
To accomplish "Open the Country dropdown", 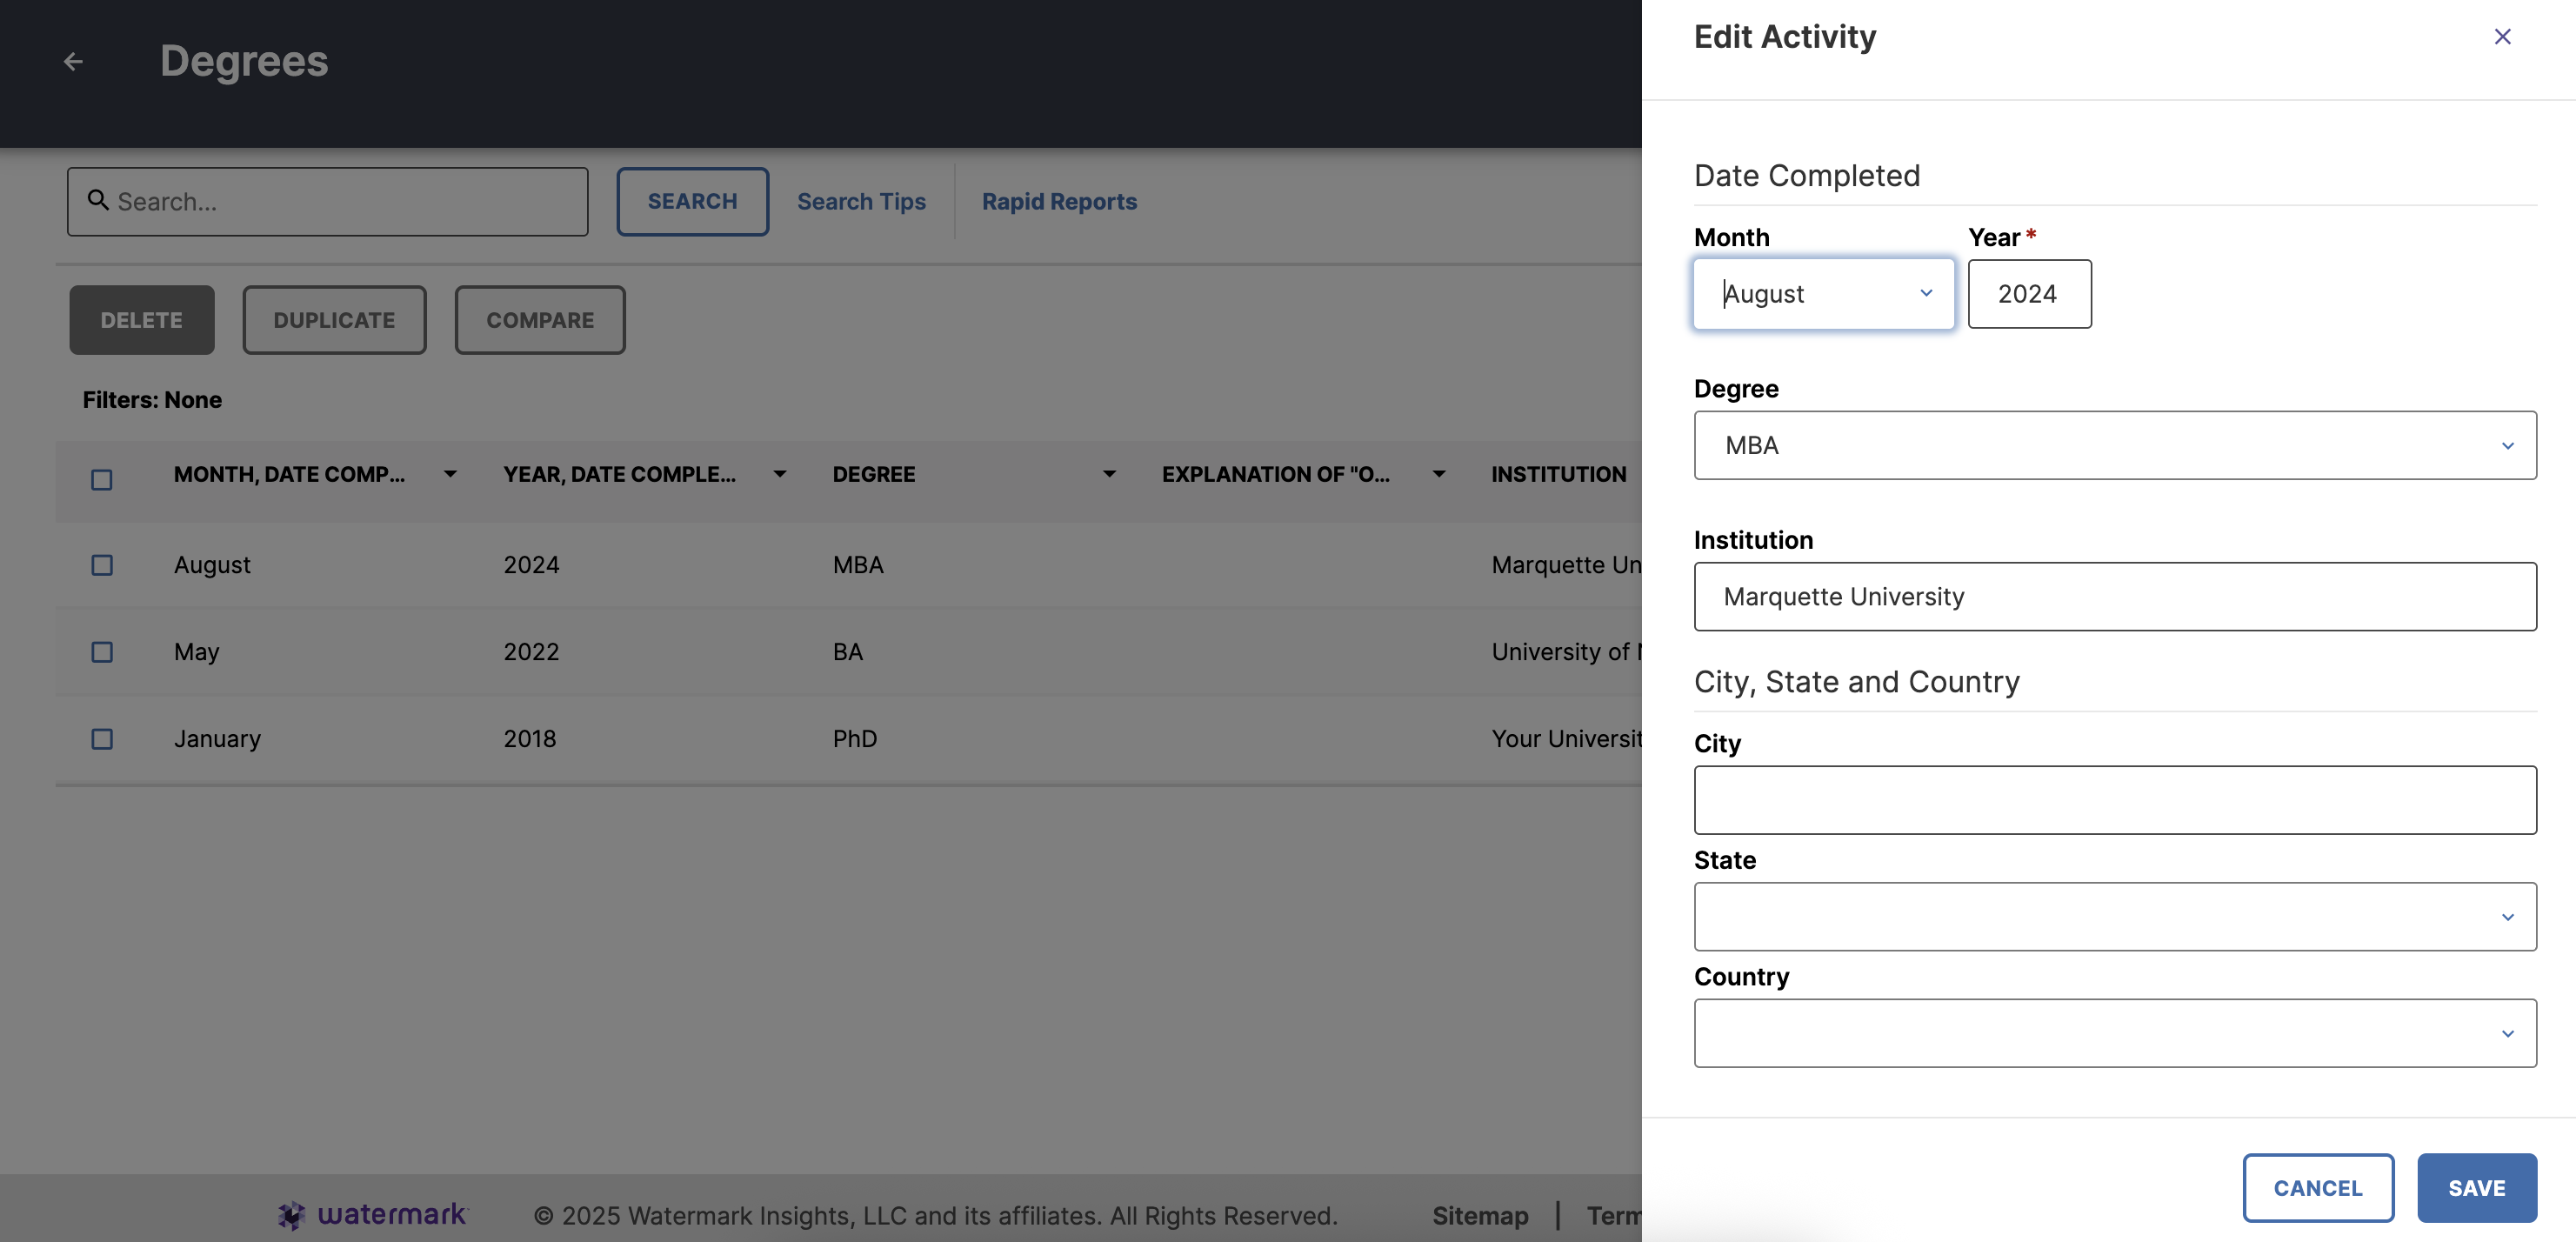I will (x=2115, y=1033).
